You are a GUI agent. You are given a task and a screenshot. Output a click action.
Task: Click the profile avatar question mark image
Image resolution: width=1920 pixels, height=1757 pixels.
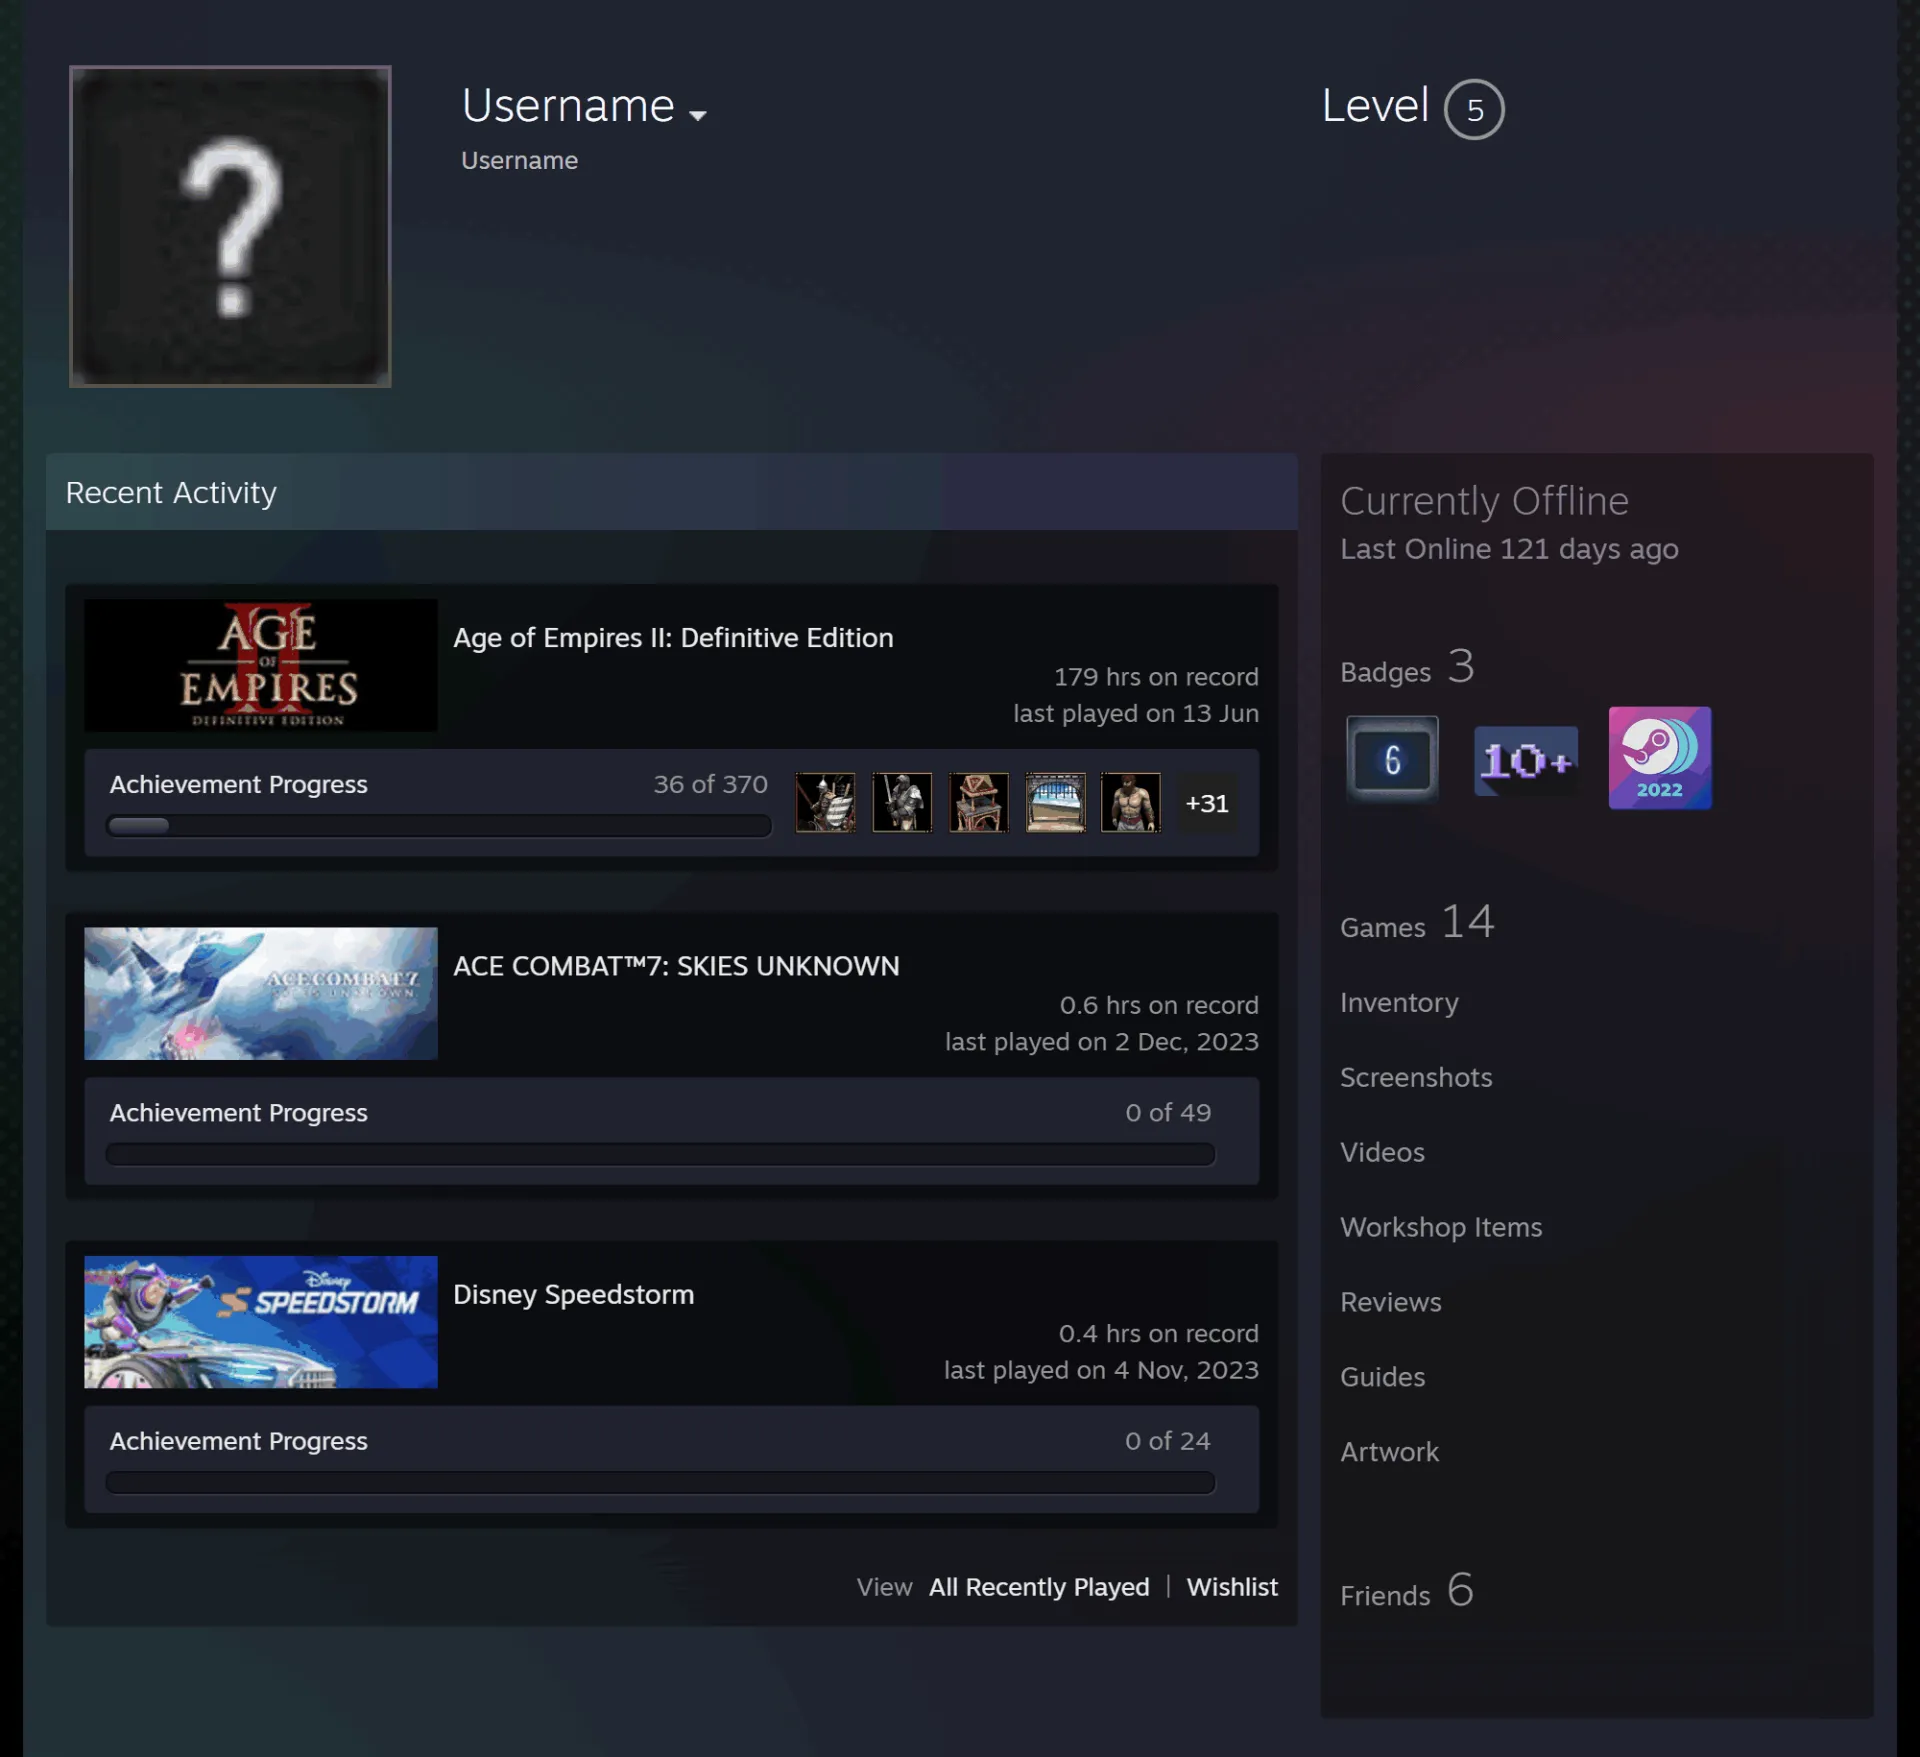(230, 226)
